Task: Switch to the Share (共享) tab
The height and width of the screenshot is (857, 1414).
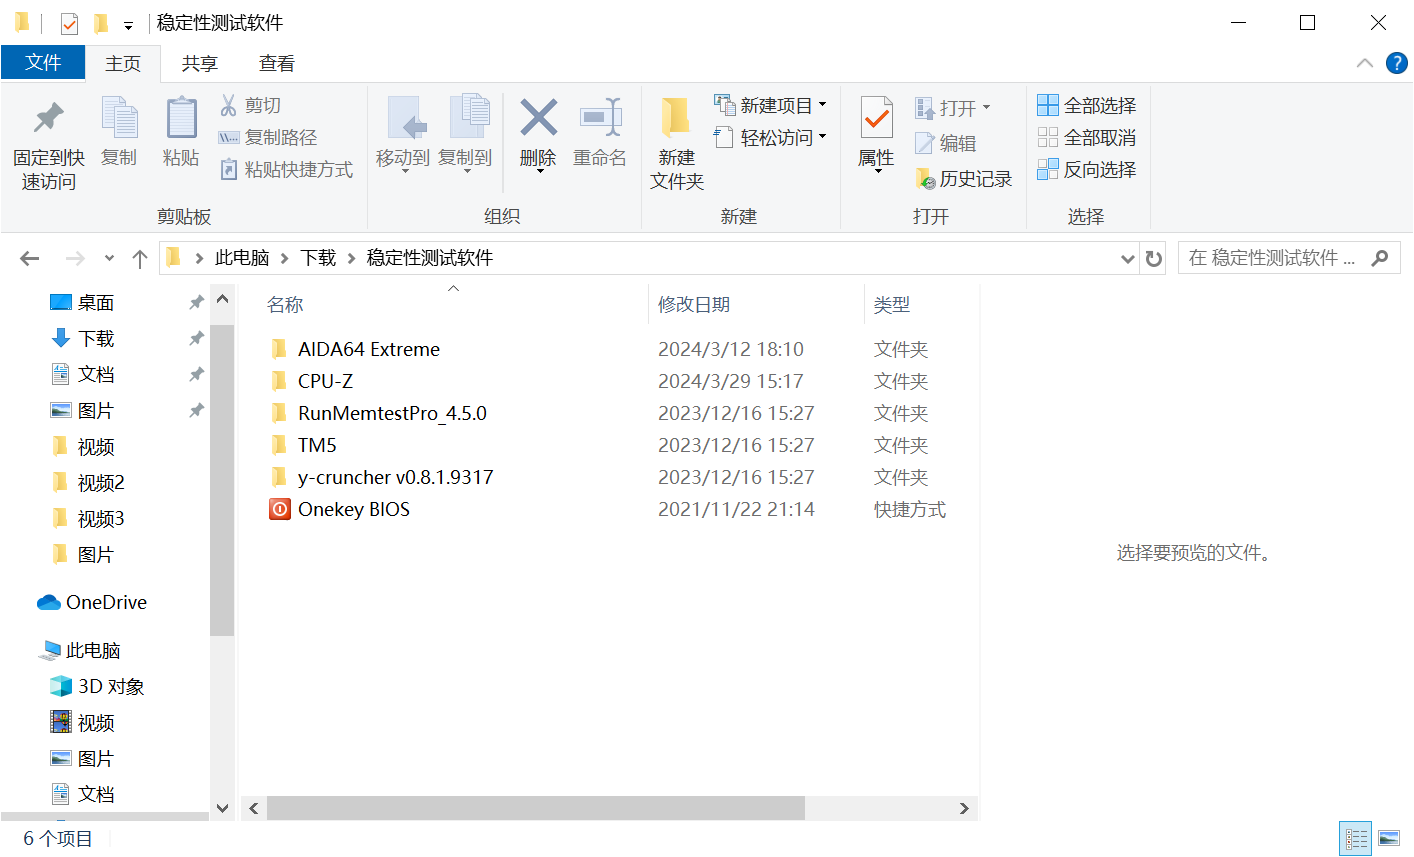Action: pos(200,63)
